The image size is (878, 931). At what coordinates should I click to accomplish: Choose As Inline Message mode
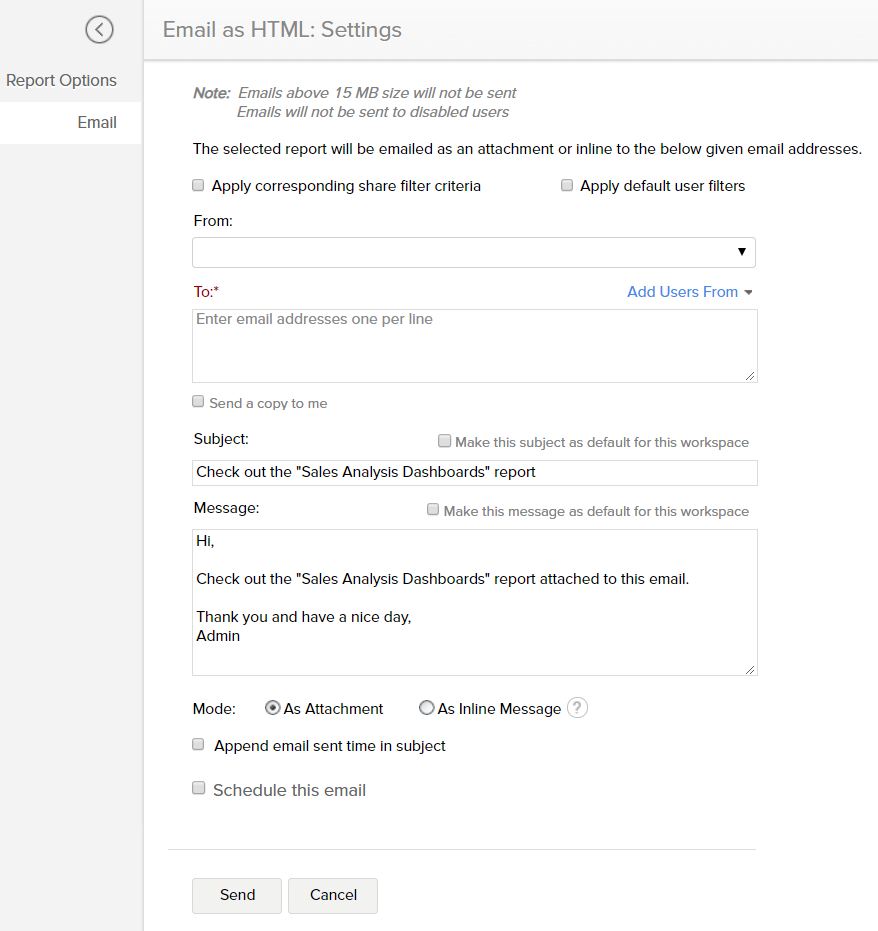point(426,708)
